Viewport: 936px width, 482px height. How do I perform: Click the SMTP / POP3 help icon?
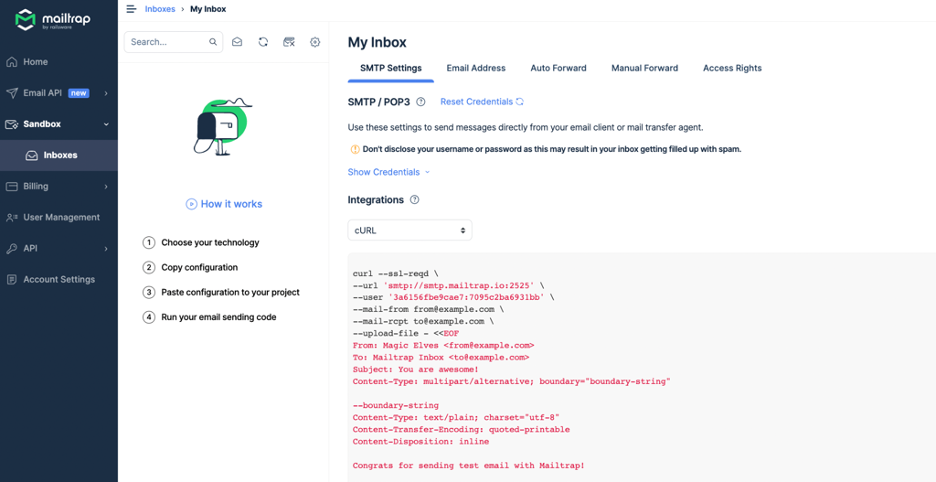421,102
